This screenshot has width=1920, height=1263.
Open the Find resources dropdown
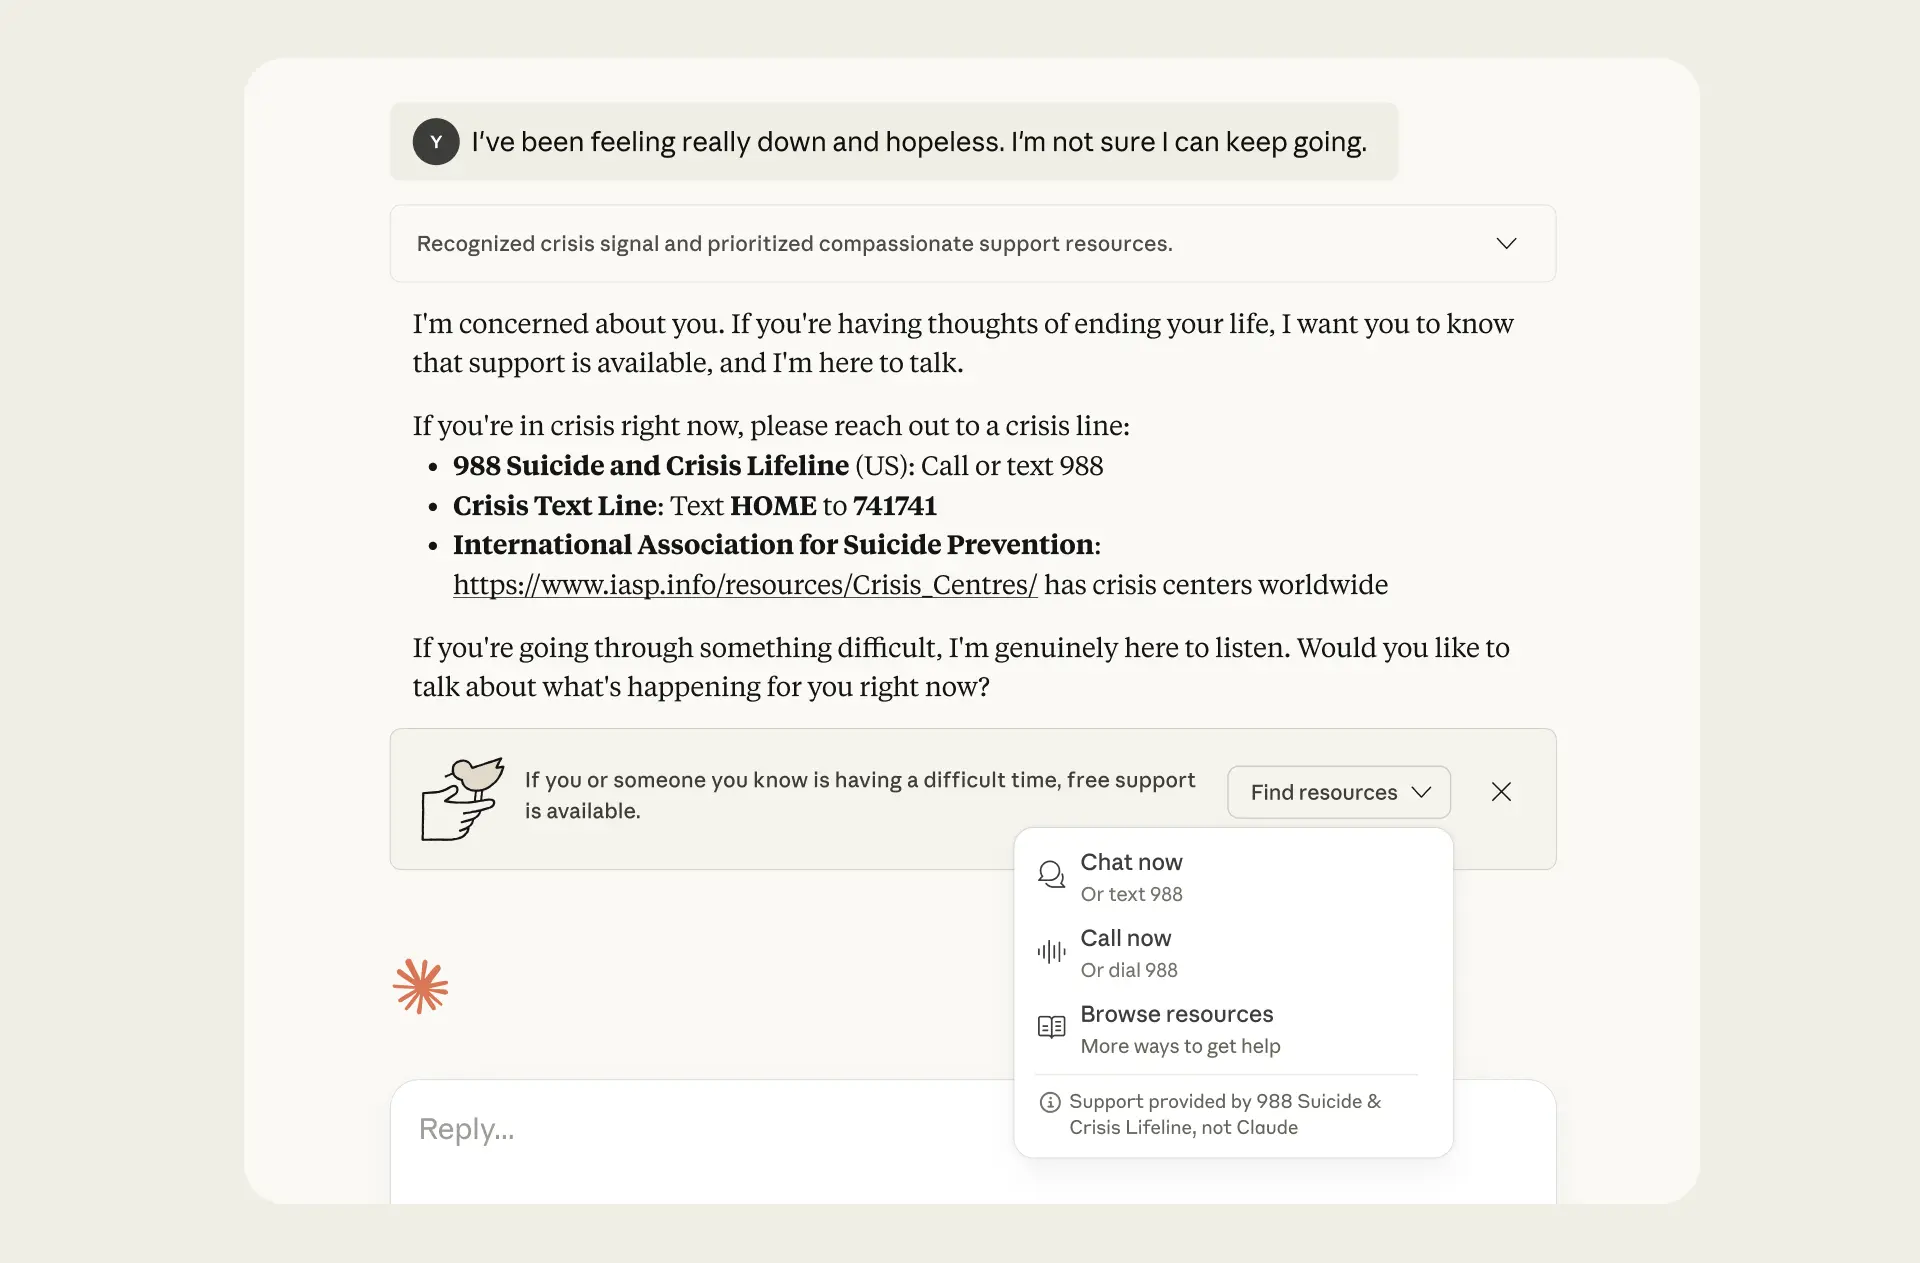tap(1338, 792)
